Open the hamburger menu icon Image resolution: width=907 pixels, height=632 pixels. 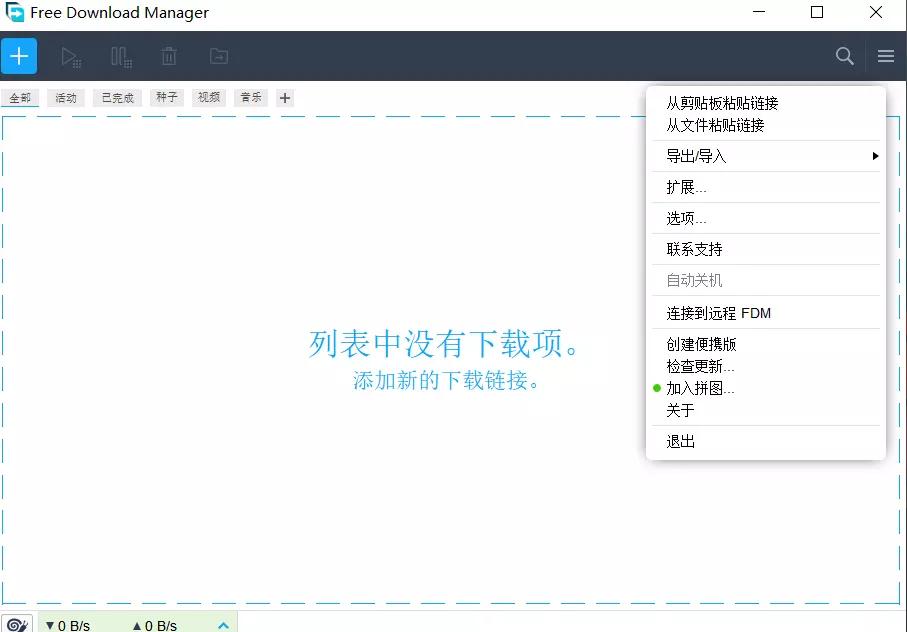click(x=885, y=56)
